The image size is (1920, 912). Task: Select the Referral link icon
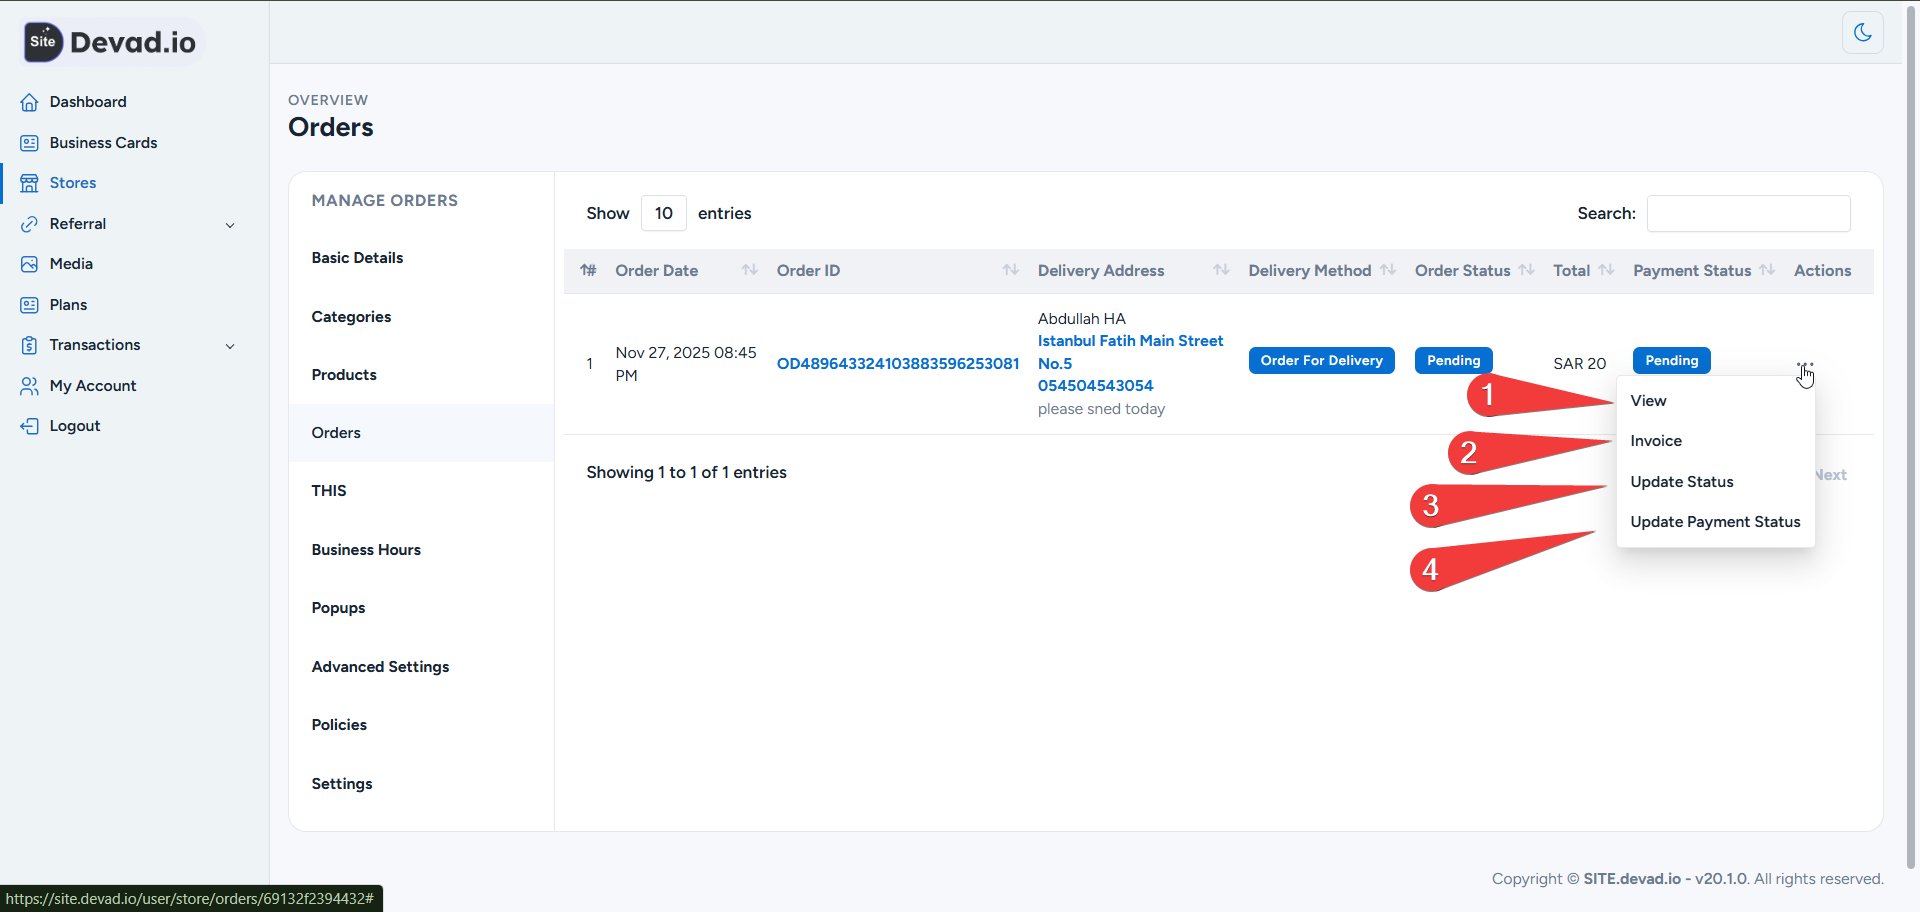[29, 223]
